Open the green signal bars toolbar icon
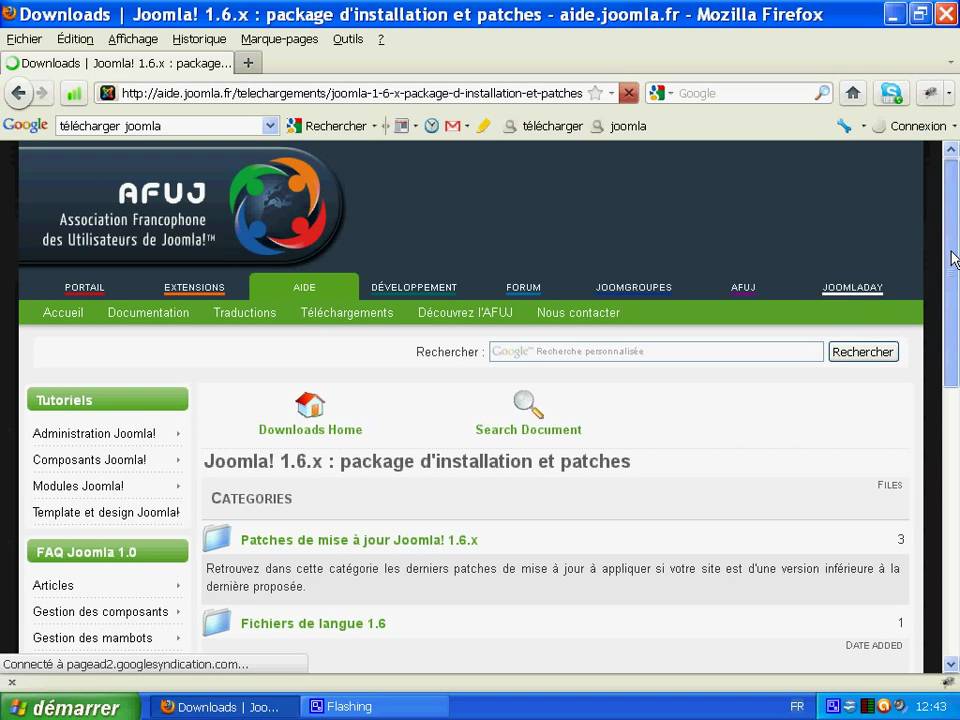 (74, 94)
